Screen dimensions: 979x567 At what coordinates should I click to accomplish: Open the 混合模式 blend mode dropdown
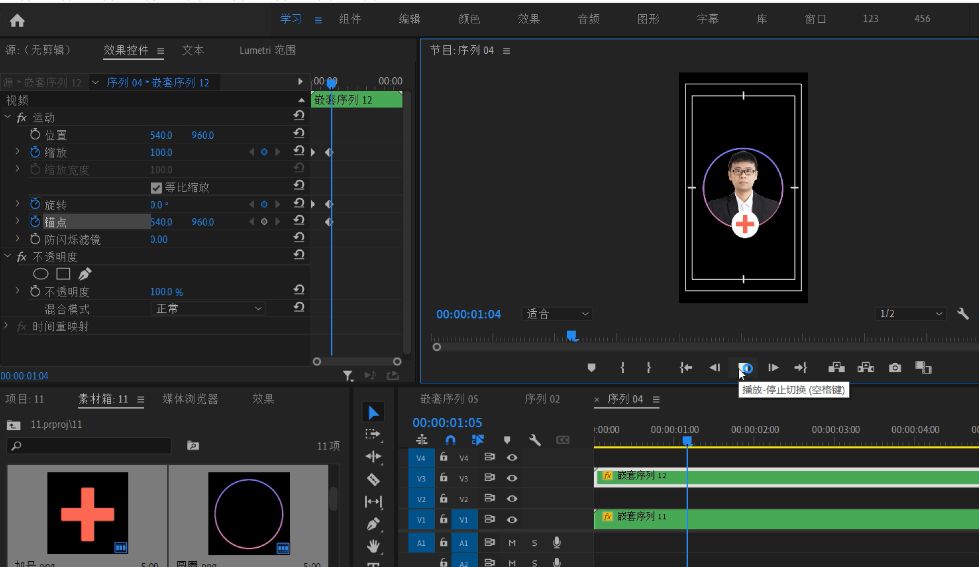tap(208, 309)
